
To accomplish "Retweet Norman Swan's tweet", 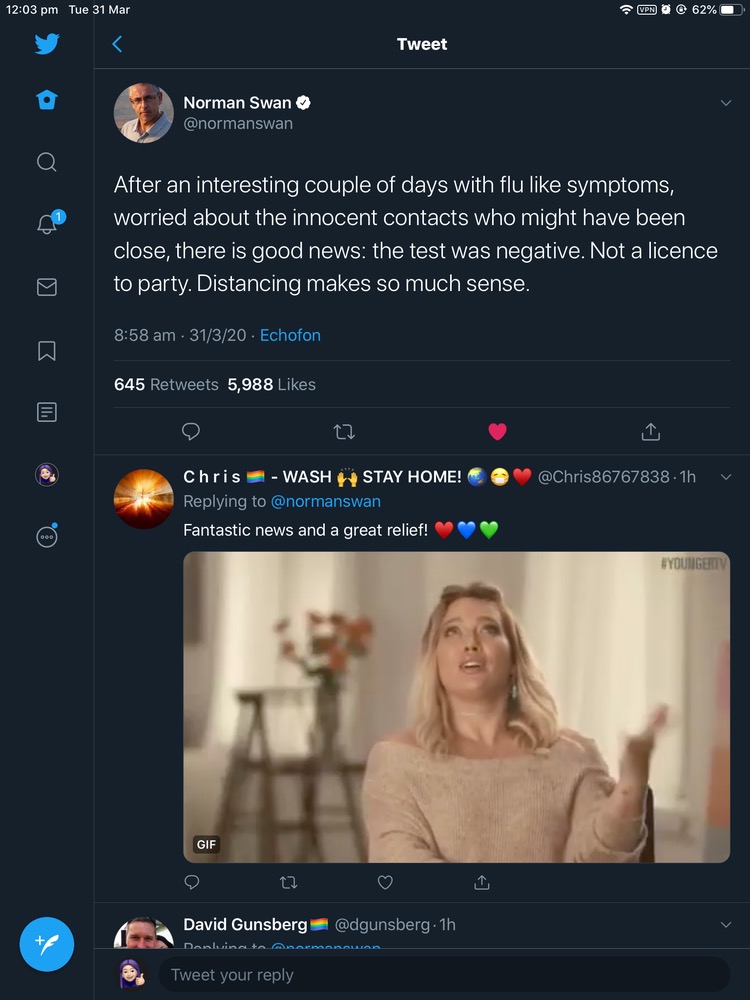I will point(344,432).
